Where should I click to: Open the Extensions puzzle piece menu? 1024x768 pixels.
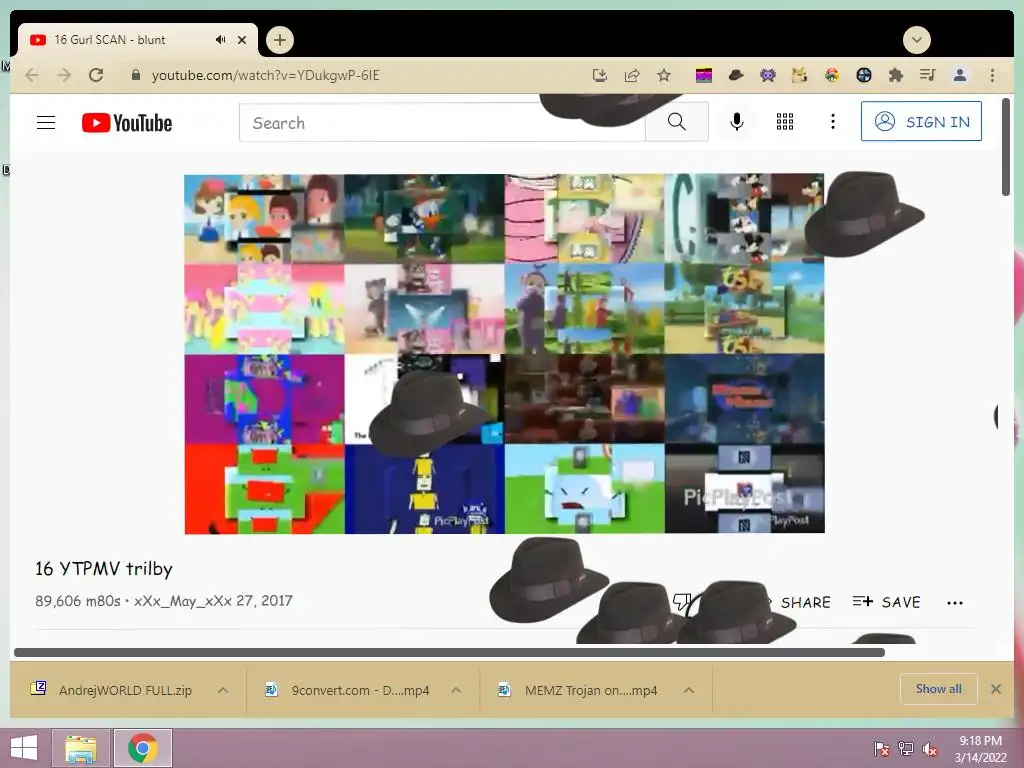(896, 75)
